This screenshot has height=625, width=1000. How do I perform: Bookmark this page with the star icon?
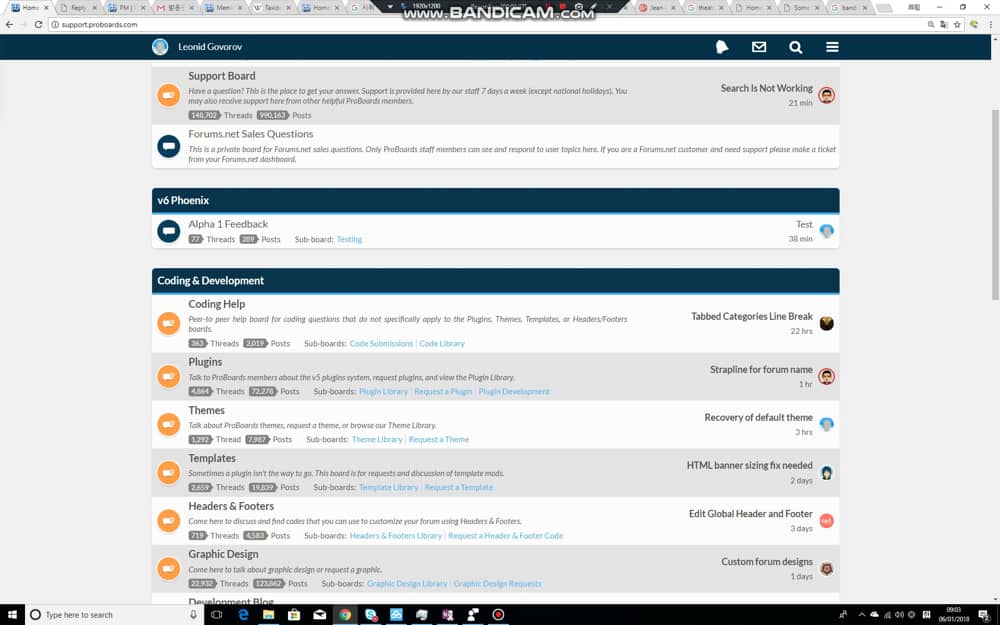coord(957,24)
